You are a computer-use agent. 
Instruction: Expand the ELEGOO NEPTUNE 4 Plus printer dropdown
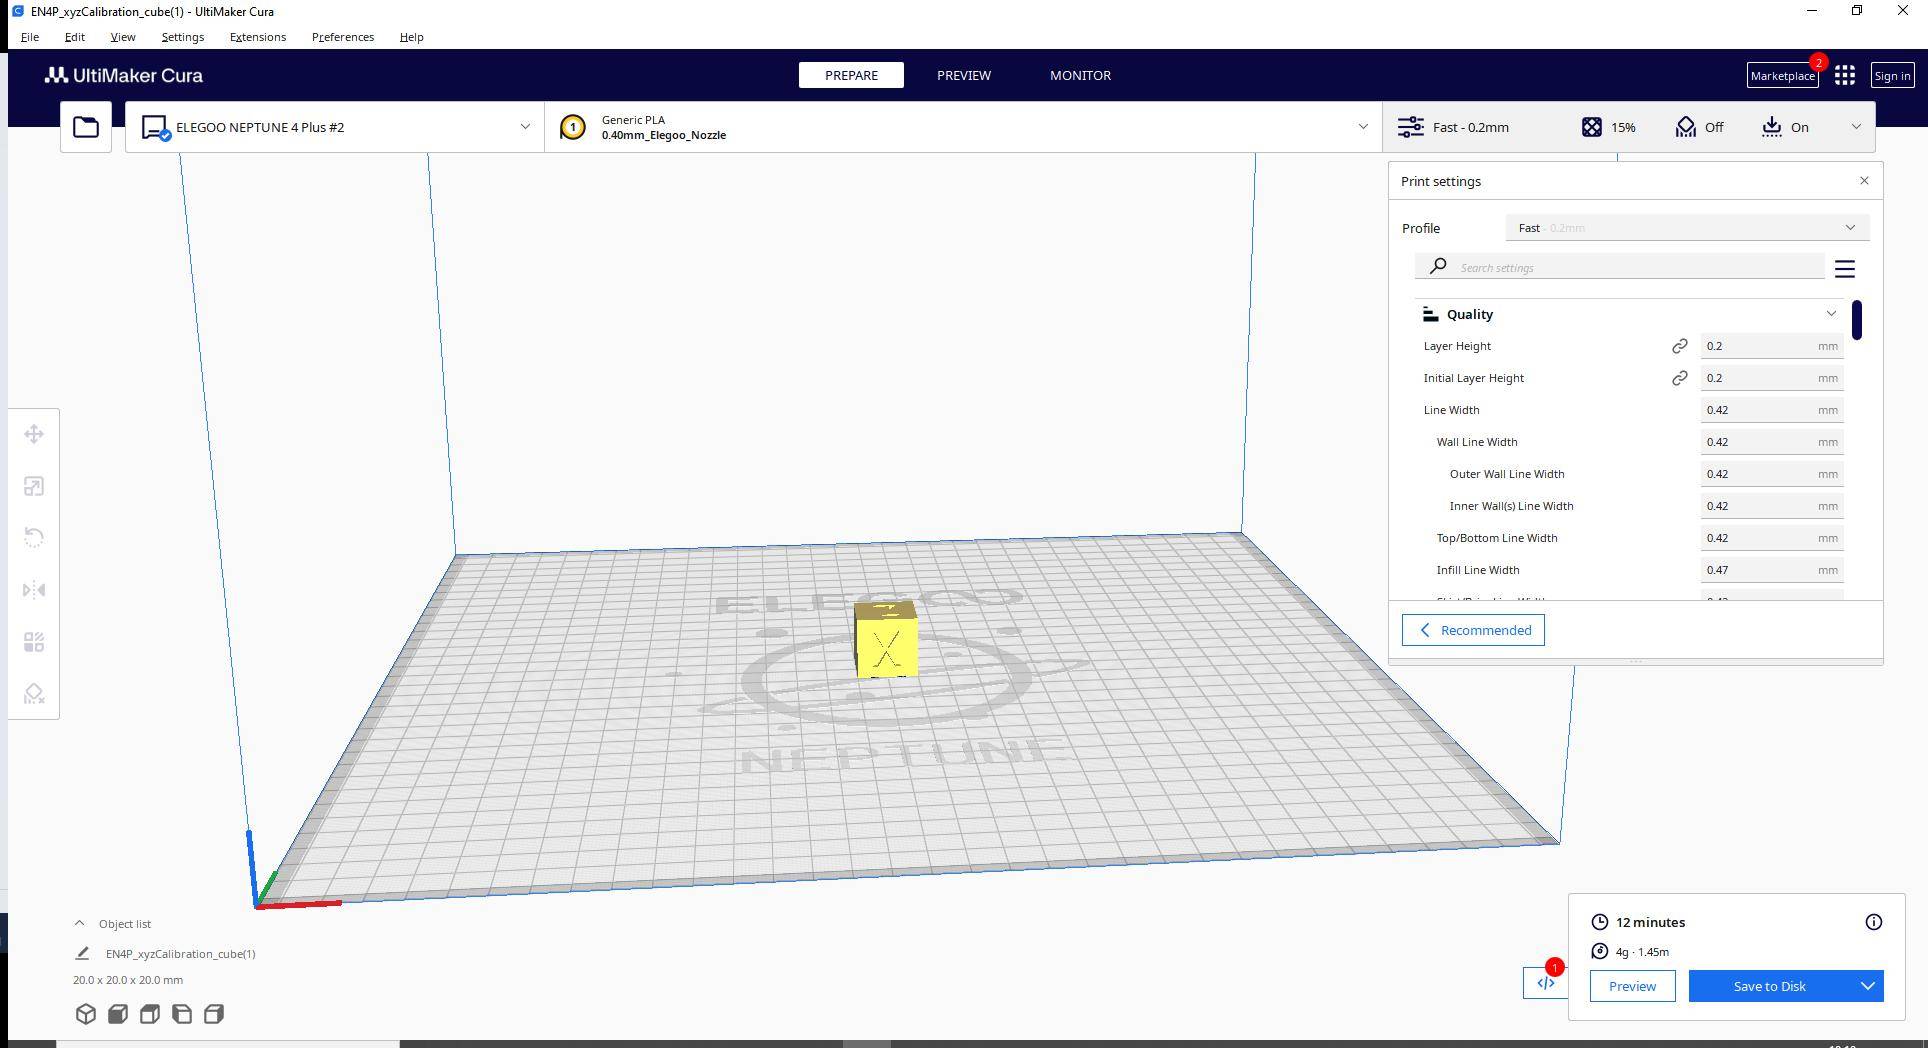click(525, 127)
